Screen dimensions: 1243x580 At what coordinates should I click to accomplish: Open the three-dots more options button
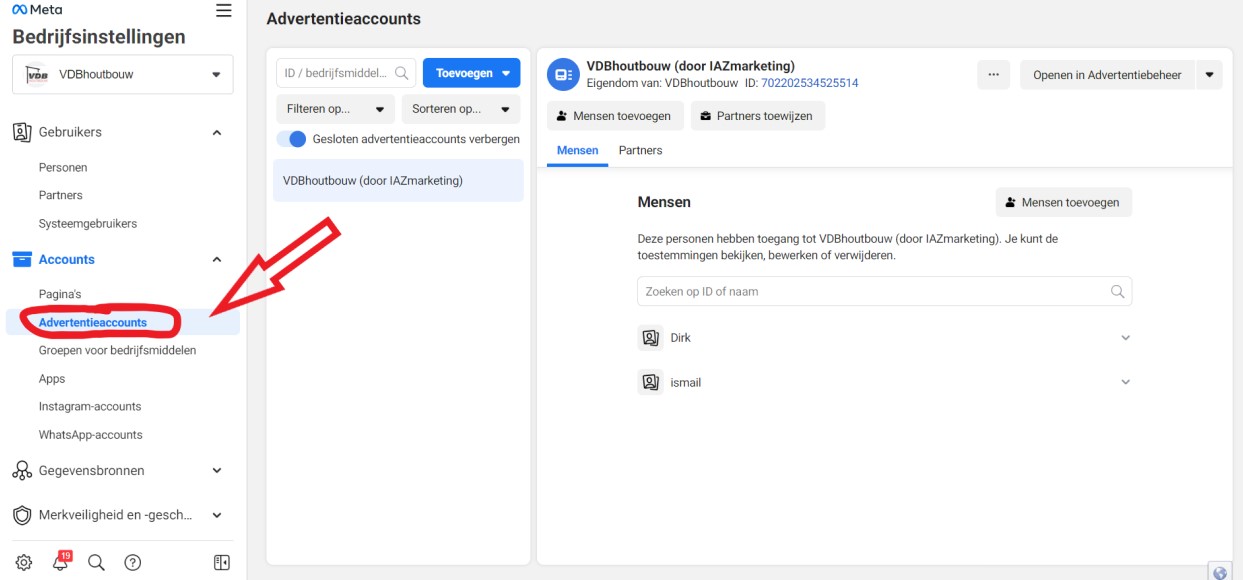pos(993,75)
